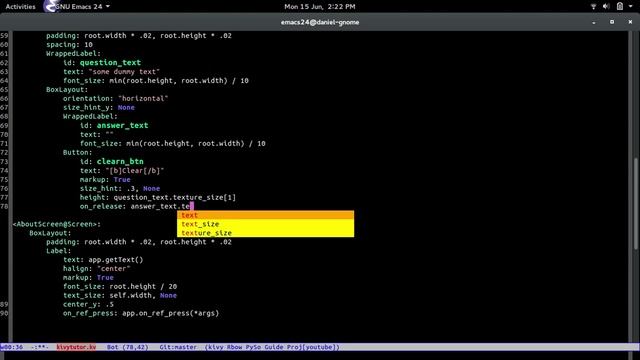Screen dimensions: 640x360
Task: Click 'text: "some dummy text"' line
Action: pos(111,71)
